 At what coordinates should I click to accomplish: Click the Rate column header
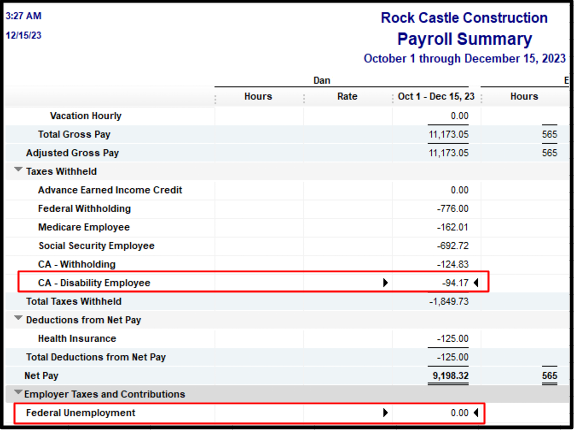click(347, 97)
